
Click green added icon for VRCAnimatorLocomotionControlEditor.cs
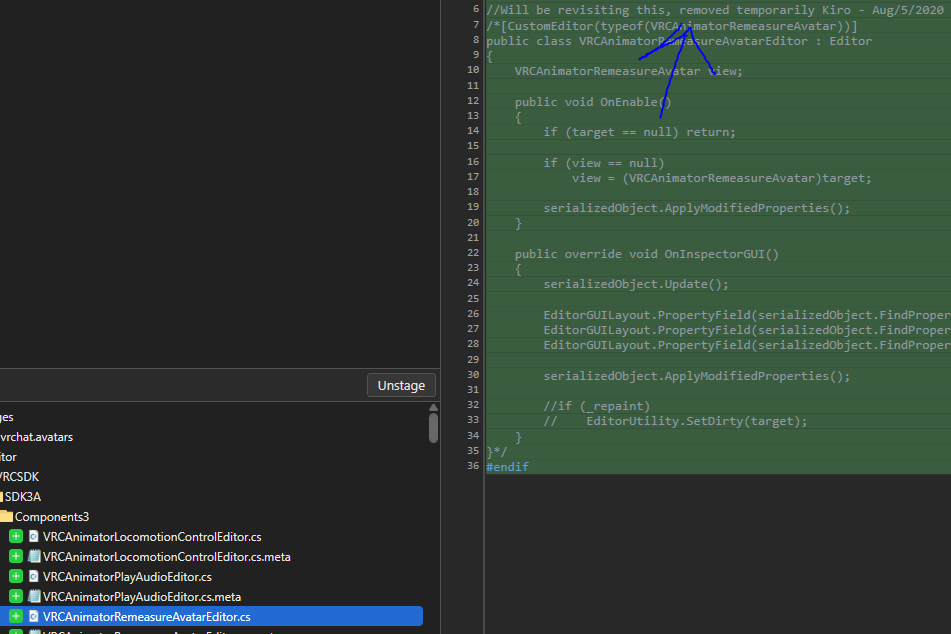pos(16,537)
